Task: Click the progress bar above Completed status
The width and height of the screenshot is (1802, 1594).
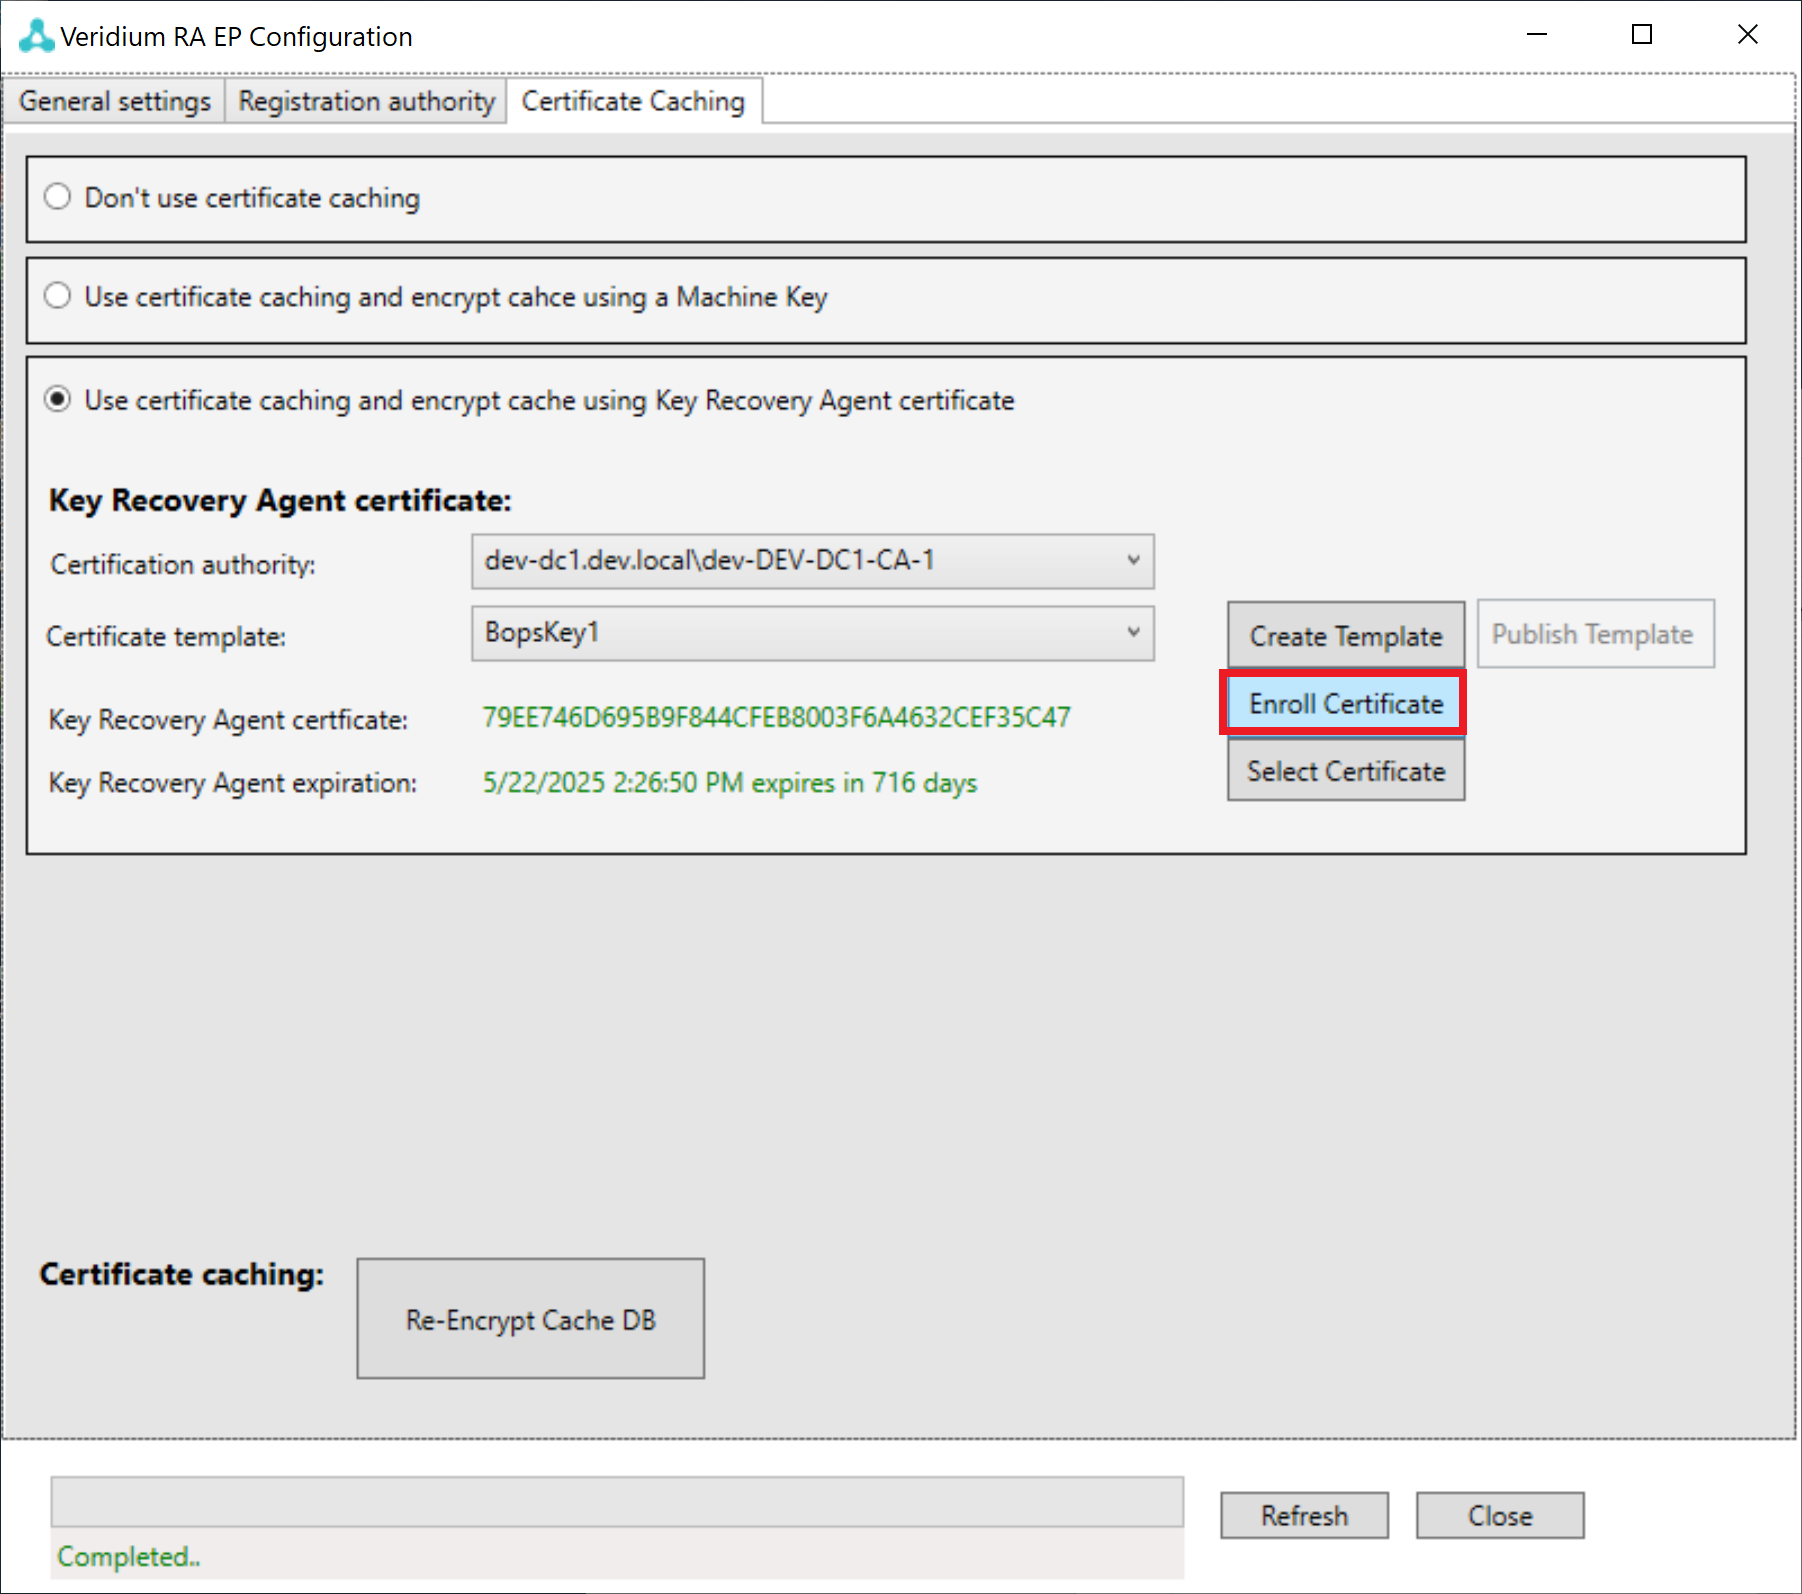Action: [x=617, y=1502]
